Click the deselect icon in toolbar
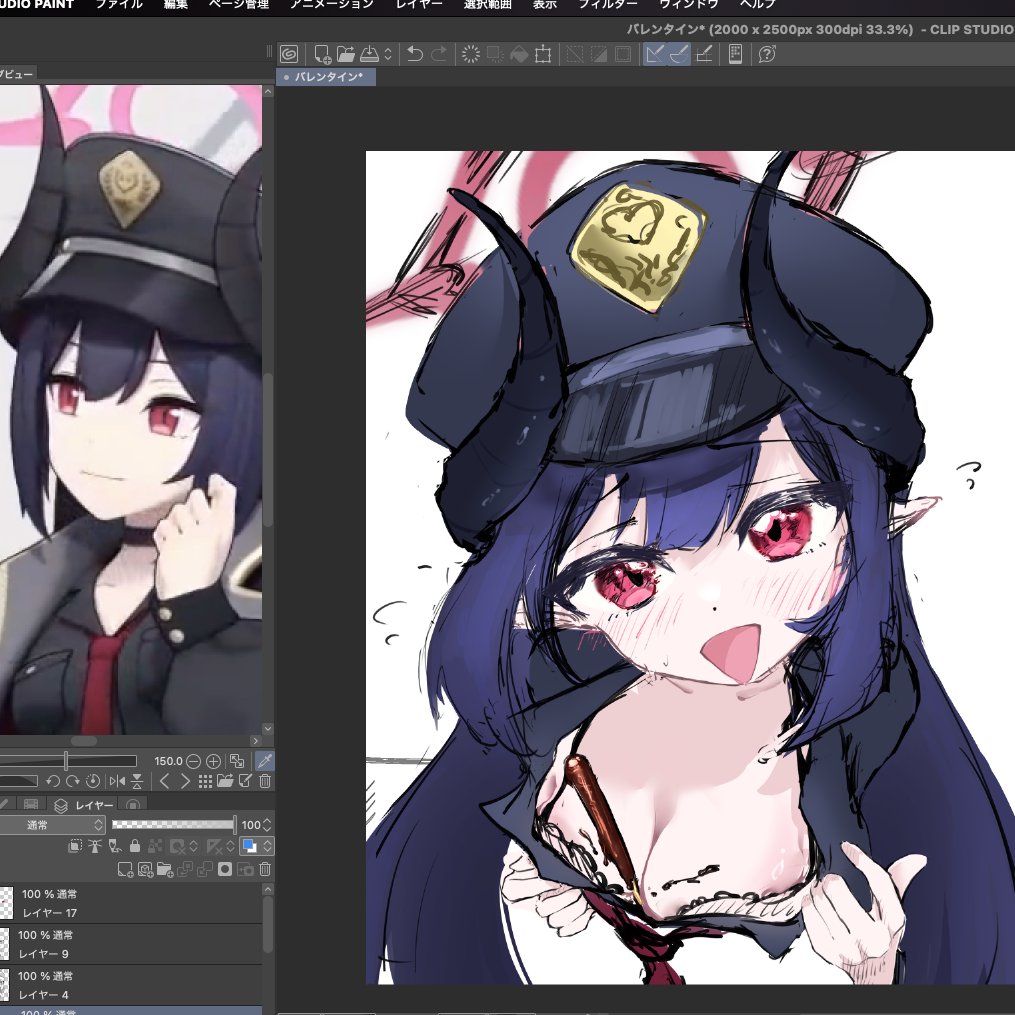Screen dimensions: 1015x1015 [574, 54]
